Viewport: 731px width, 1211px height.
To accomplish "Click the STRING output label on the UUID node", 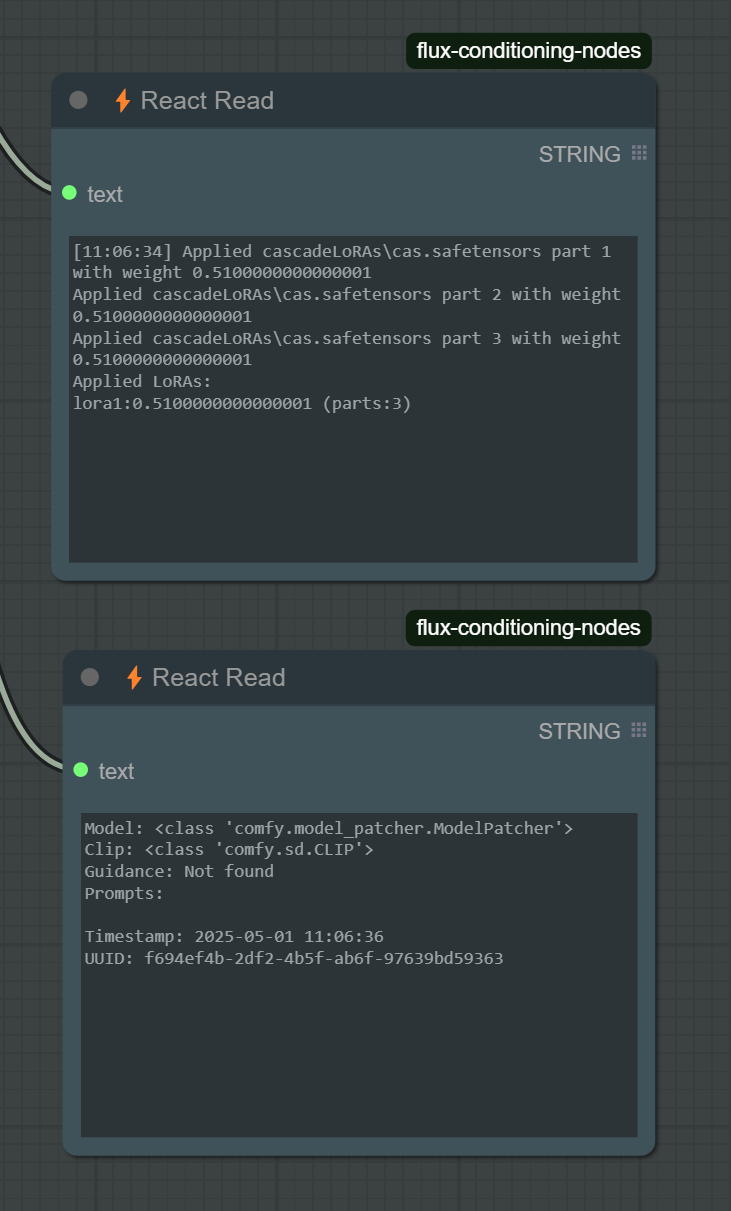I will 580,731.
